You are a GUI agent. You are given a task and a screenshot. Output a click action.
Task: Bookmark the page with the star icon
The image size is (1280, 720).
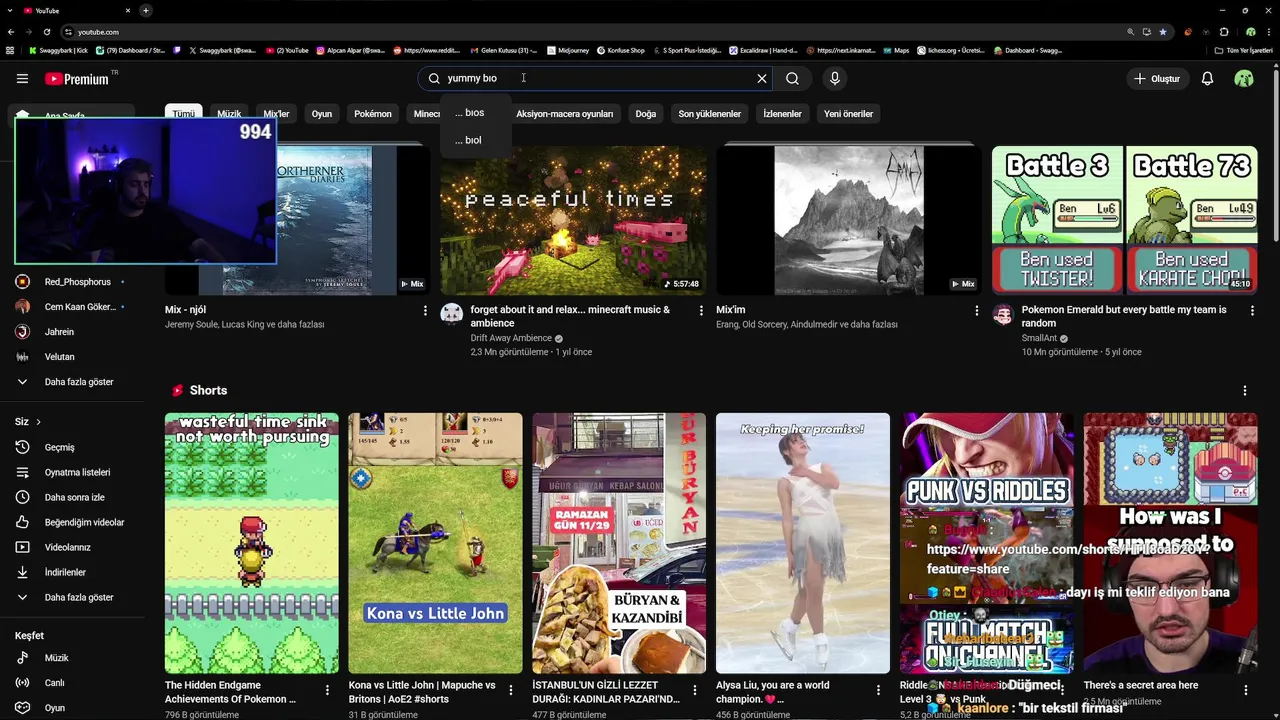pyautogui.click(x=1162, y=32)
